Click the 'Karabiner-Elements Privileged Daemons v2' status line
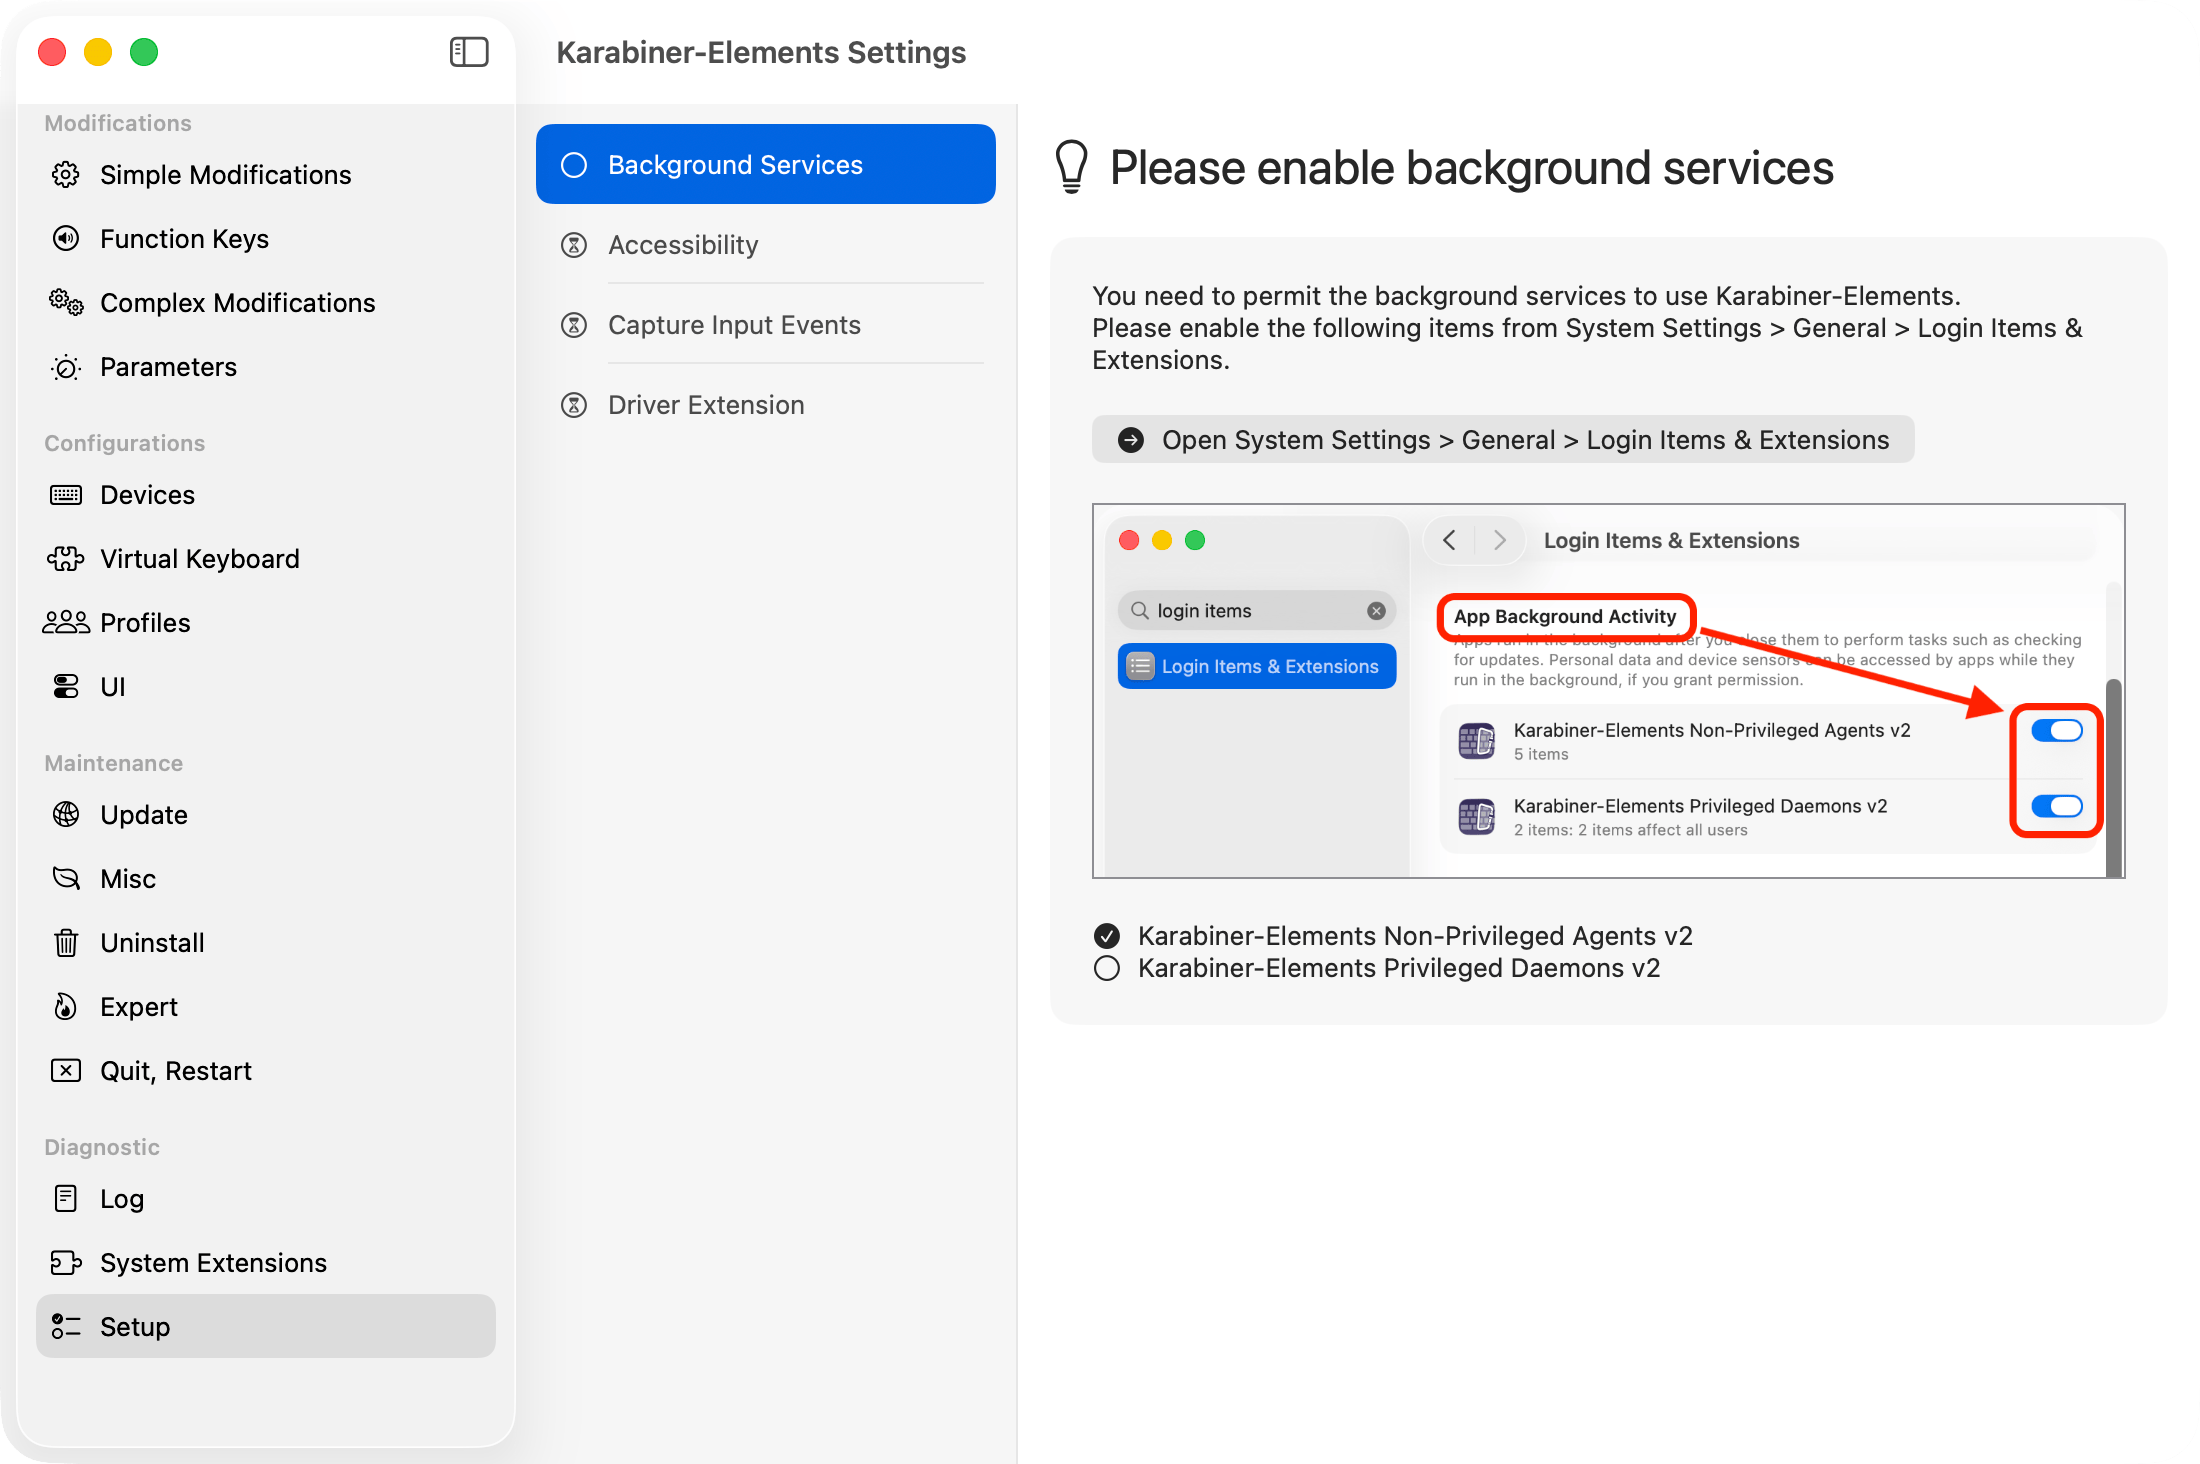This screenshot has width=2200, height=1464. 1377,968
